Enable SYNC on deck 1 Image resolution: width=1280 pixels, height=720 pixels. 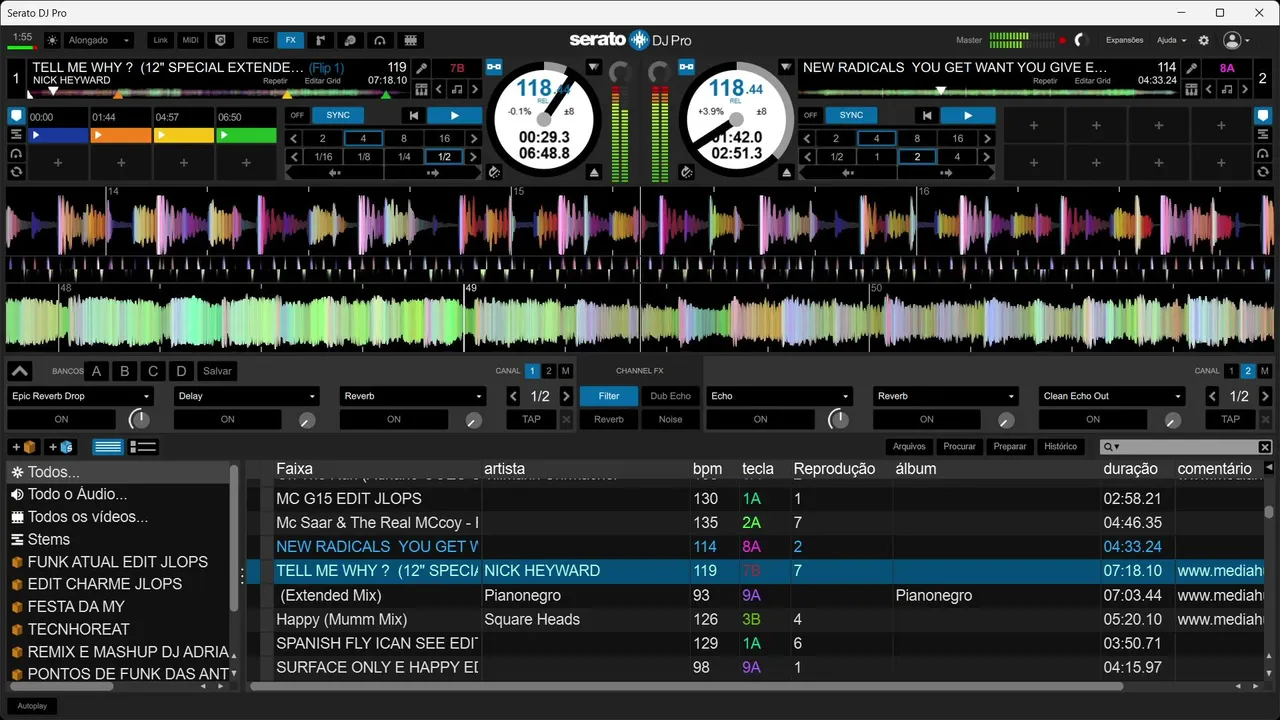click(338, 115)
